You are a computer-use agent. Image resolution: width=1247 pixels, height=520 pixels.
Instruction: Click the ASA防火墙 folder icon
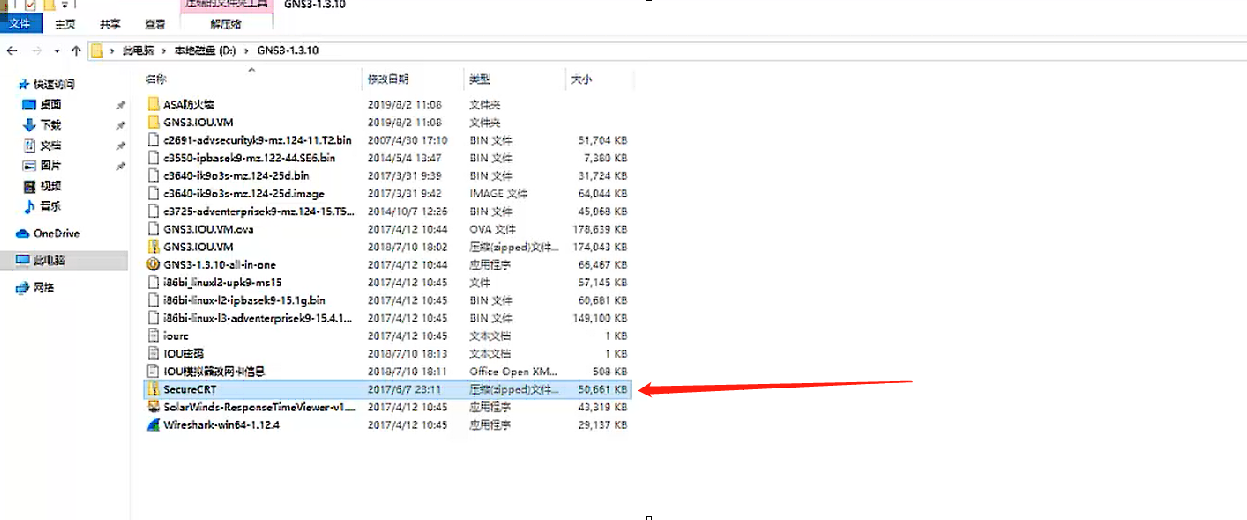coord(153,104)
